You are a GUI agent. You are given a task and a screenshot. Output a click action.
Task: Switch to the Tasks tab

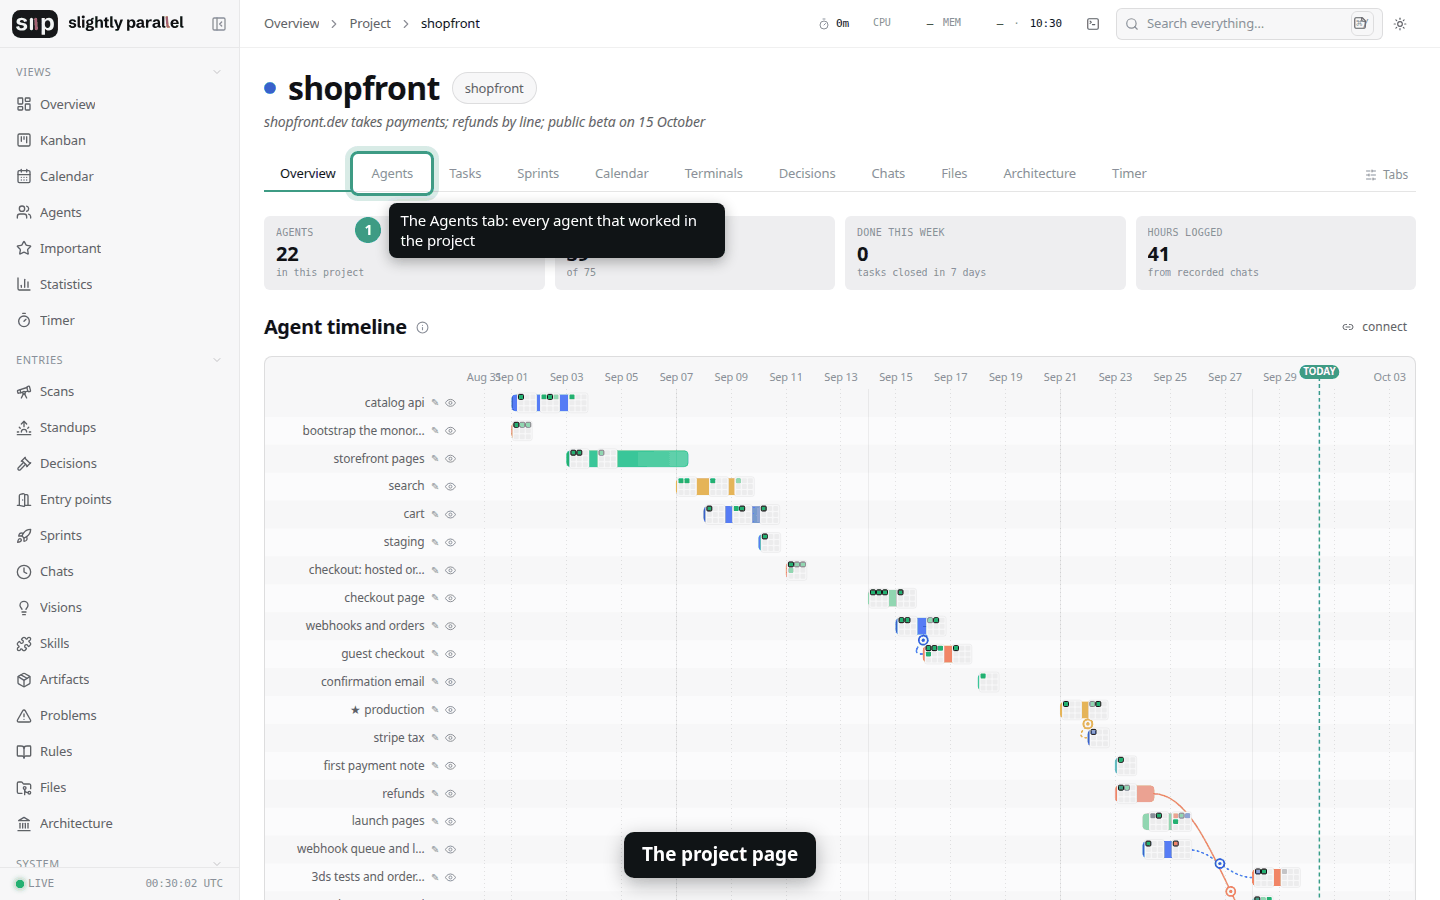(465, 173)
